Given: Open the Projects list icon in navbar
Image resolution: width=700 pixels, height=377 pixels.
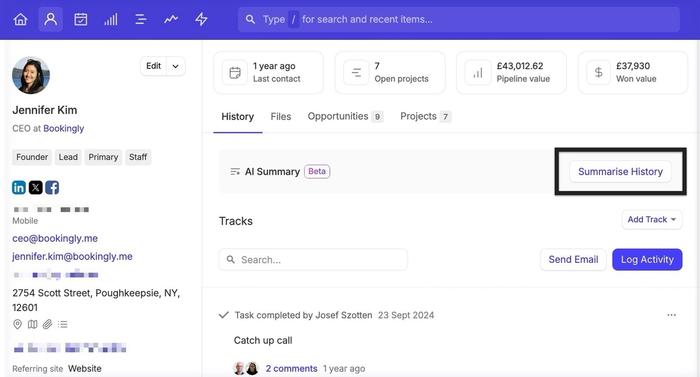Looking at the screenshot, I should (x=141, y=19).
